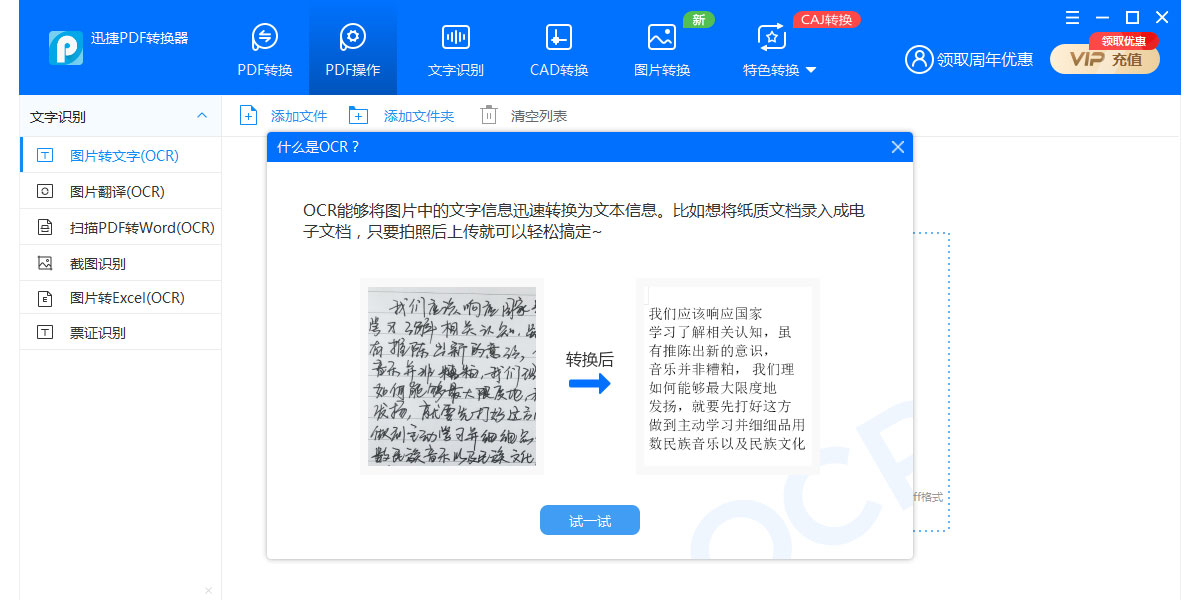Open the PDF转换 tab

265,48
